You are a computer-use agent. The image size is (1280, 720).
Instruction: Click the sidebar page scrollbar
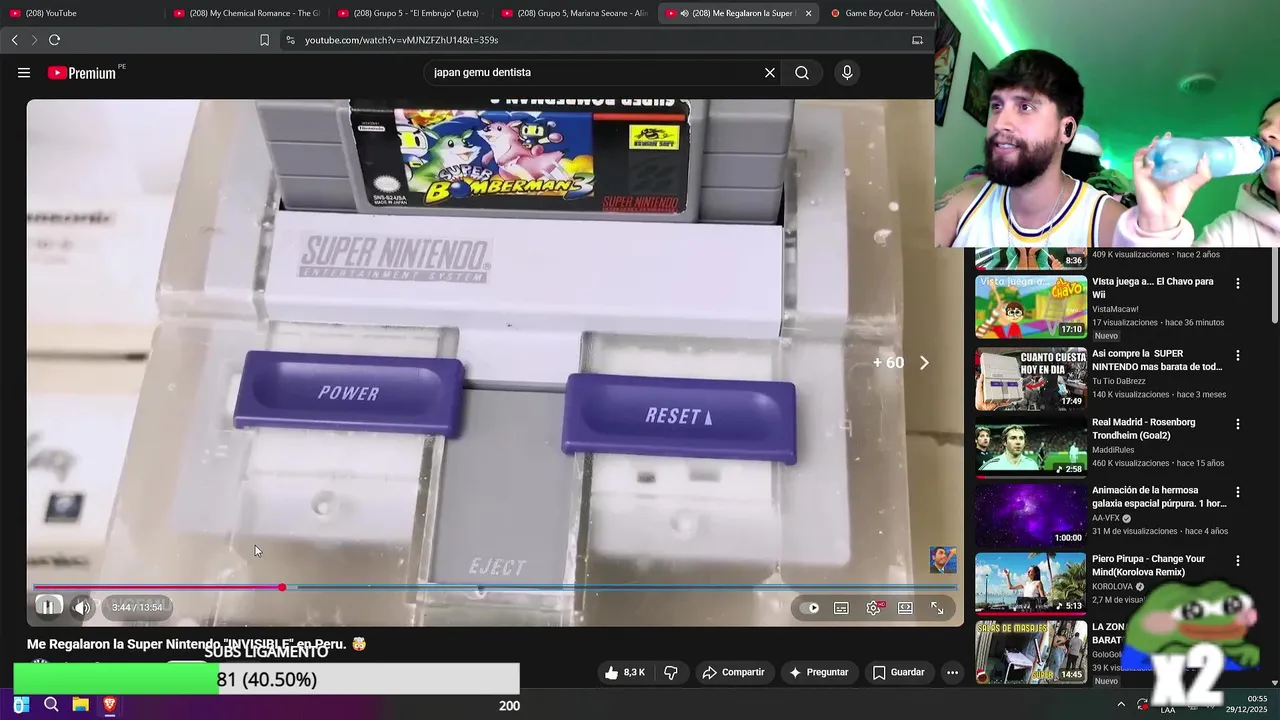pos(1274,285)
